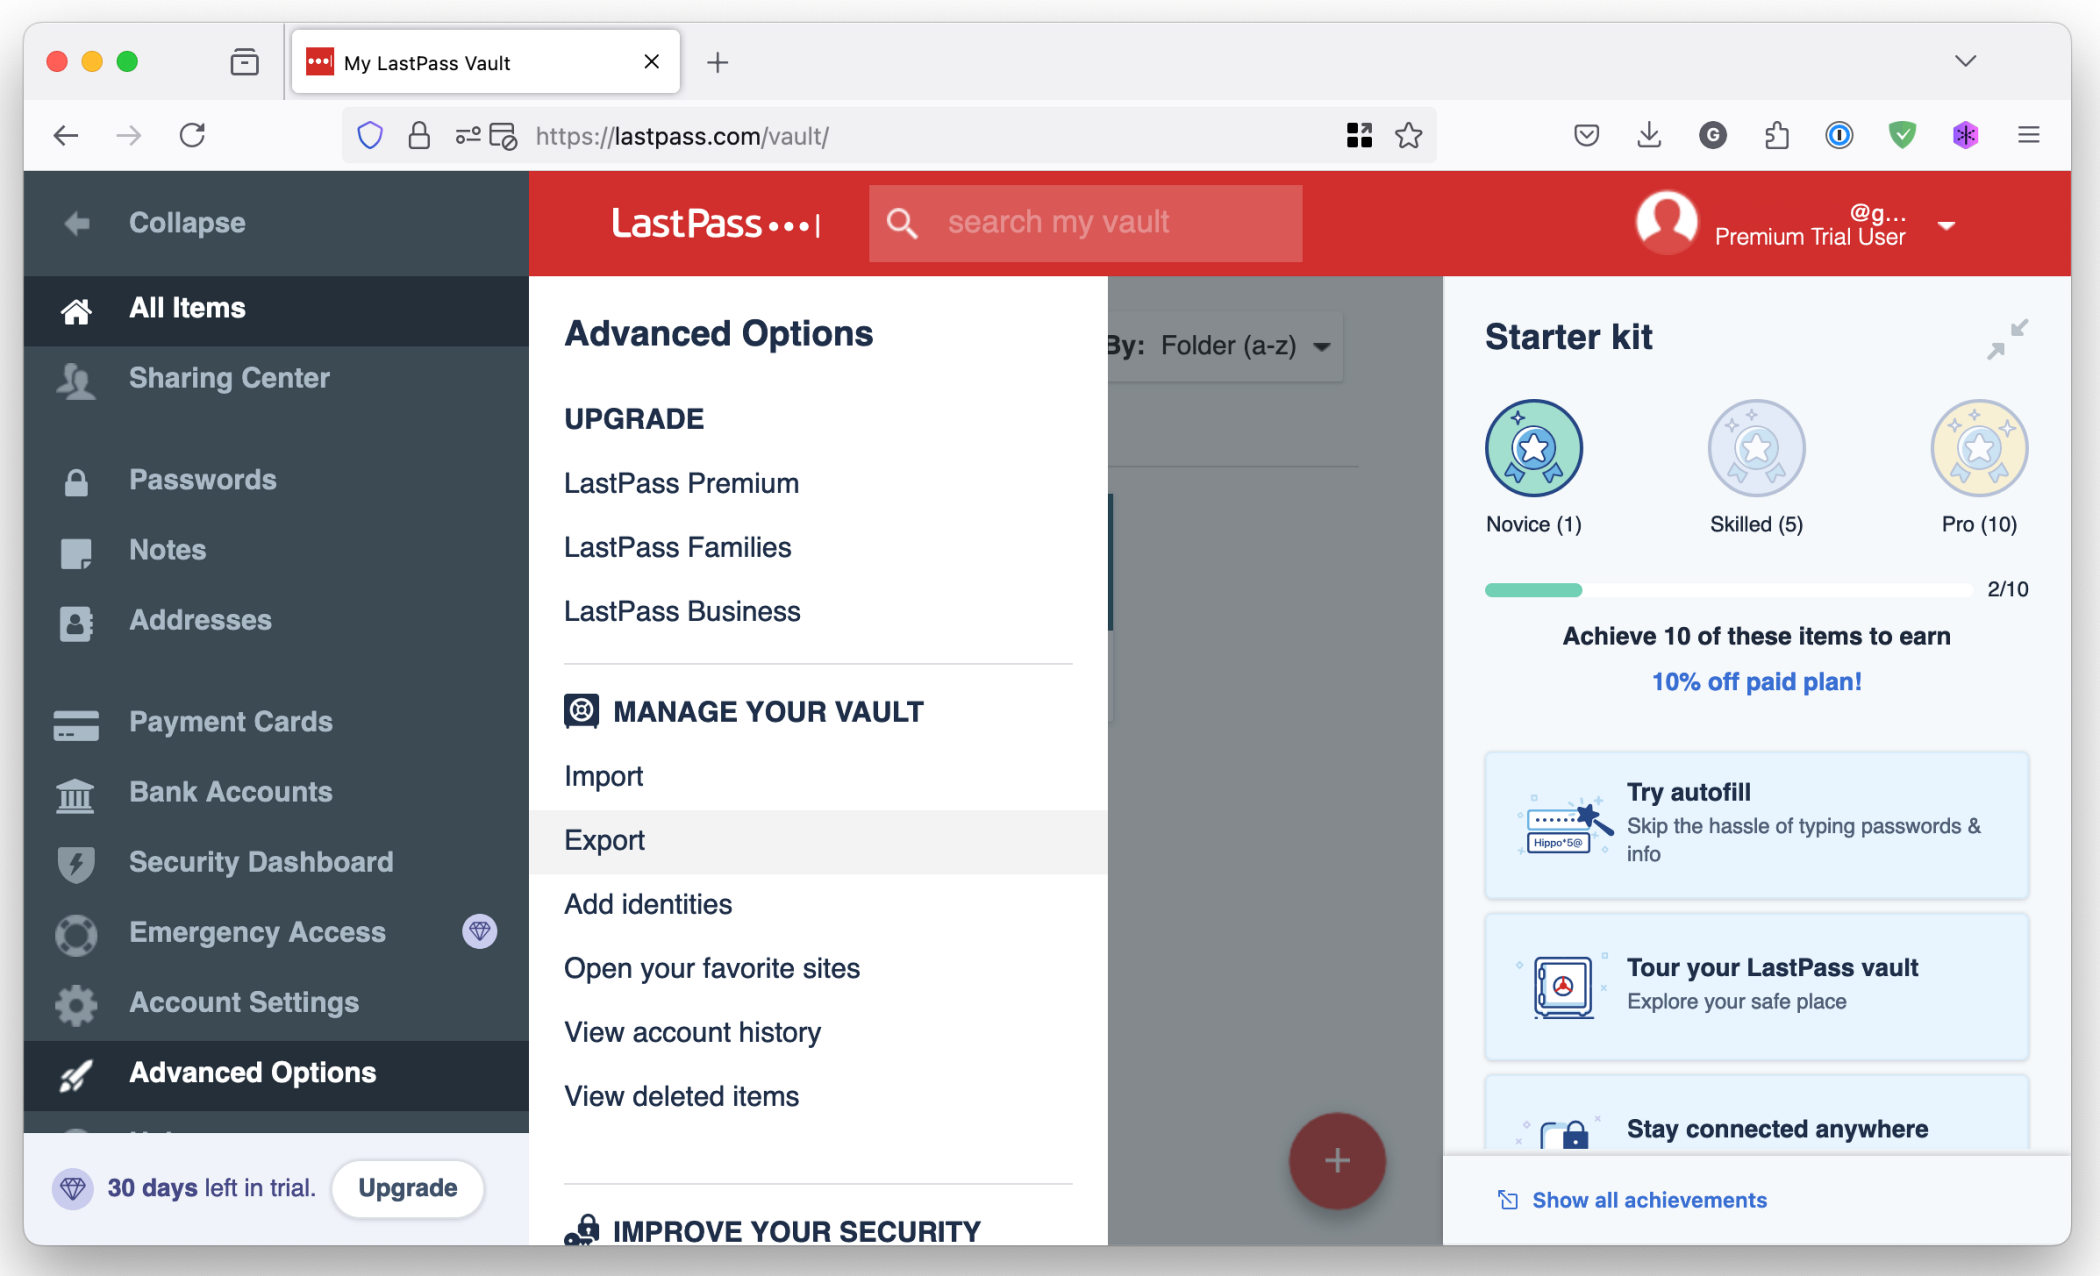This screenshot has width=2100, height=1276.
Task: Open Passwords via the padlock icon
Action: pos(76,482)
